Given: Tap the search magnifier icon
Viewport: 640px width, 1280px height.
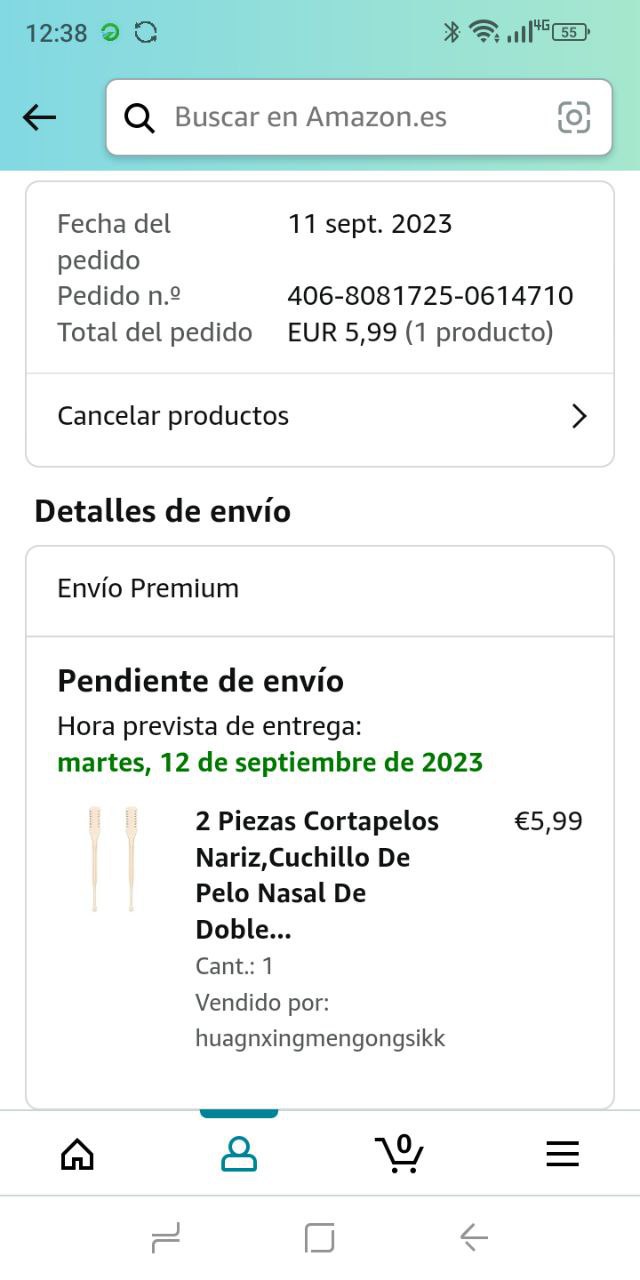Looking at the screenshot, I should coord(140,118).
